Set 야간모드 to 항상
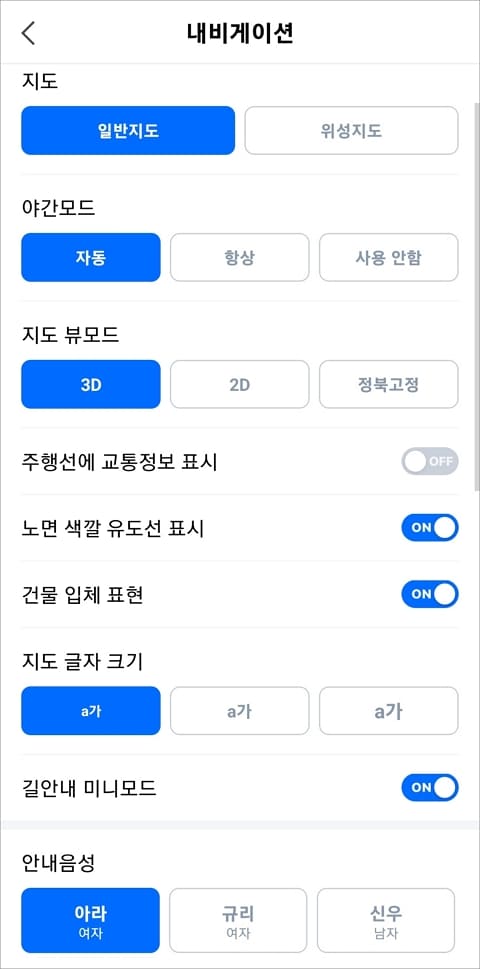This screenshot has width=480, height=969. point(240,257)
